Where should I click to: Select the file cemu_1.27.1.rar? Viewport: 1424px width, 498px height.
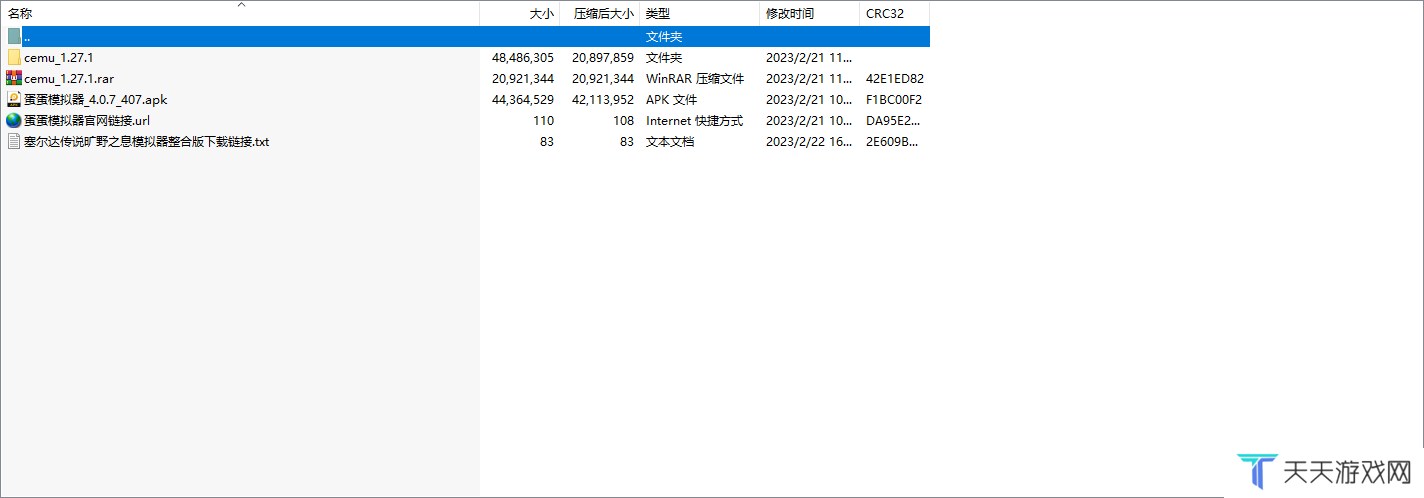[x=69, y=78]
